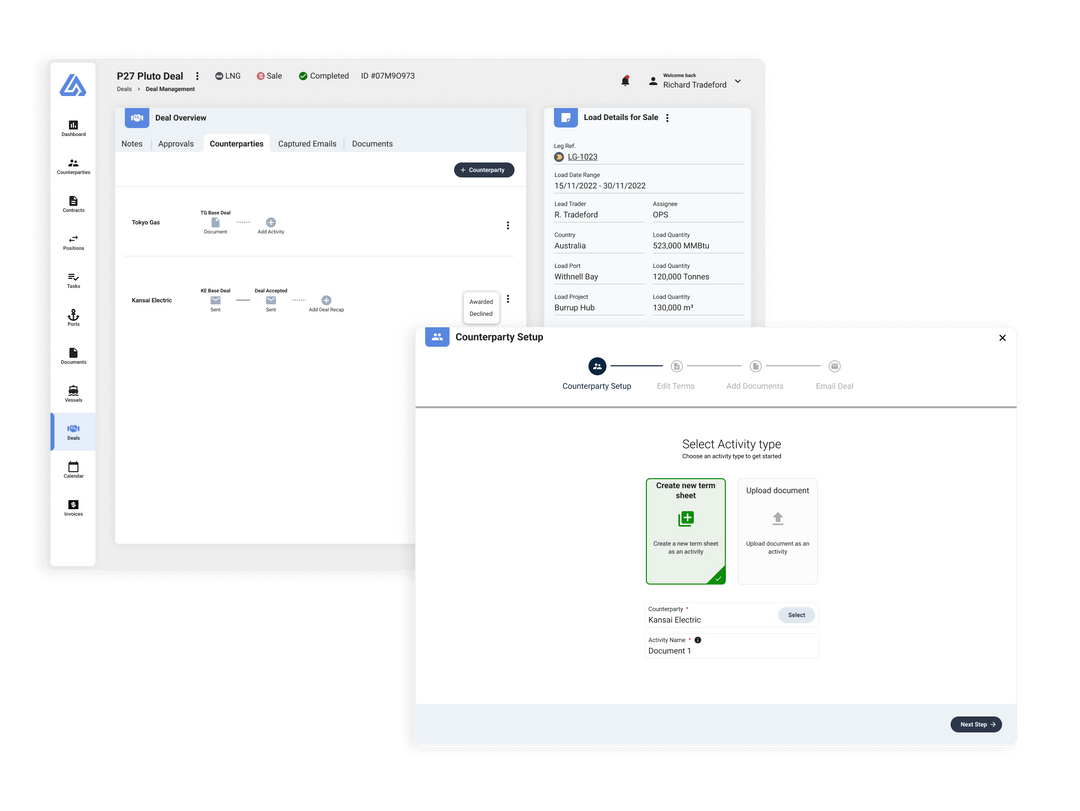Click the Next Step button
This screenshot has width=1080, height=811.
tap(975, 724)
